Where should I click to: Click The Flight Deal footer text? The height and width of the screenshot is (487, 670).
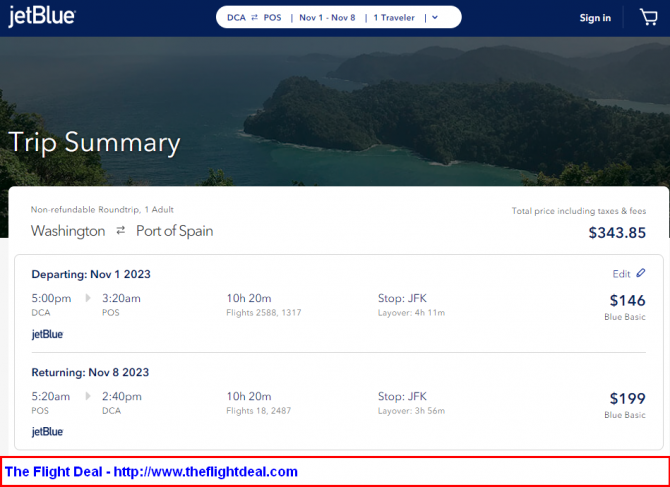(151, 472)
